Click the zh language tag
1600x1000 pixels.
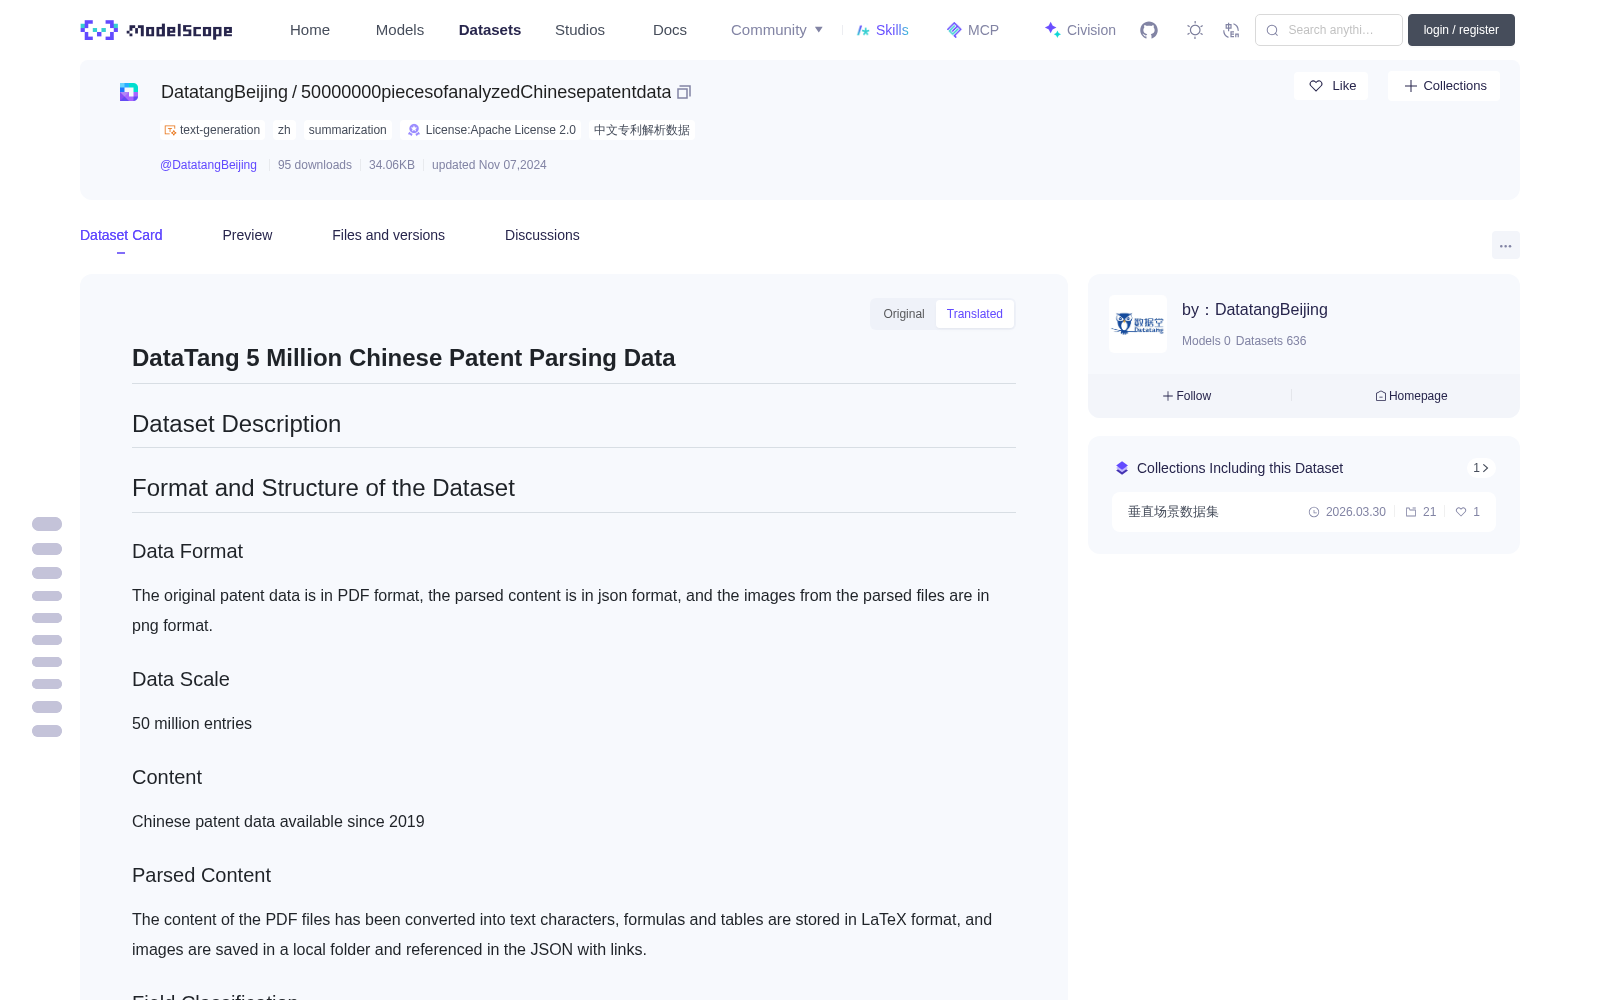284,130
